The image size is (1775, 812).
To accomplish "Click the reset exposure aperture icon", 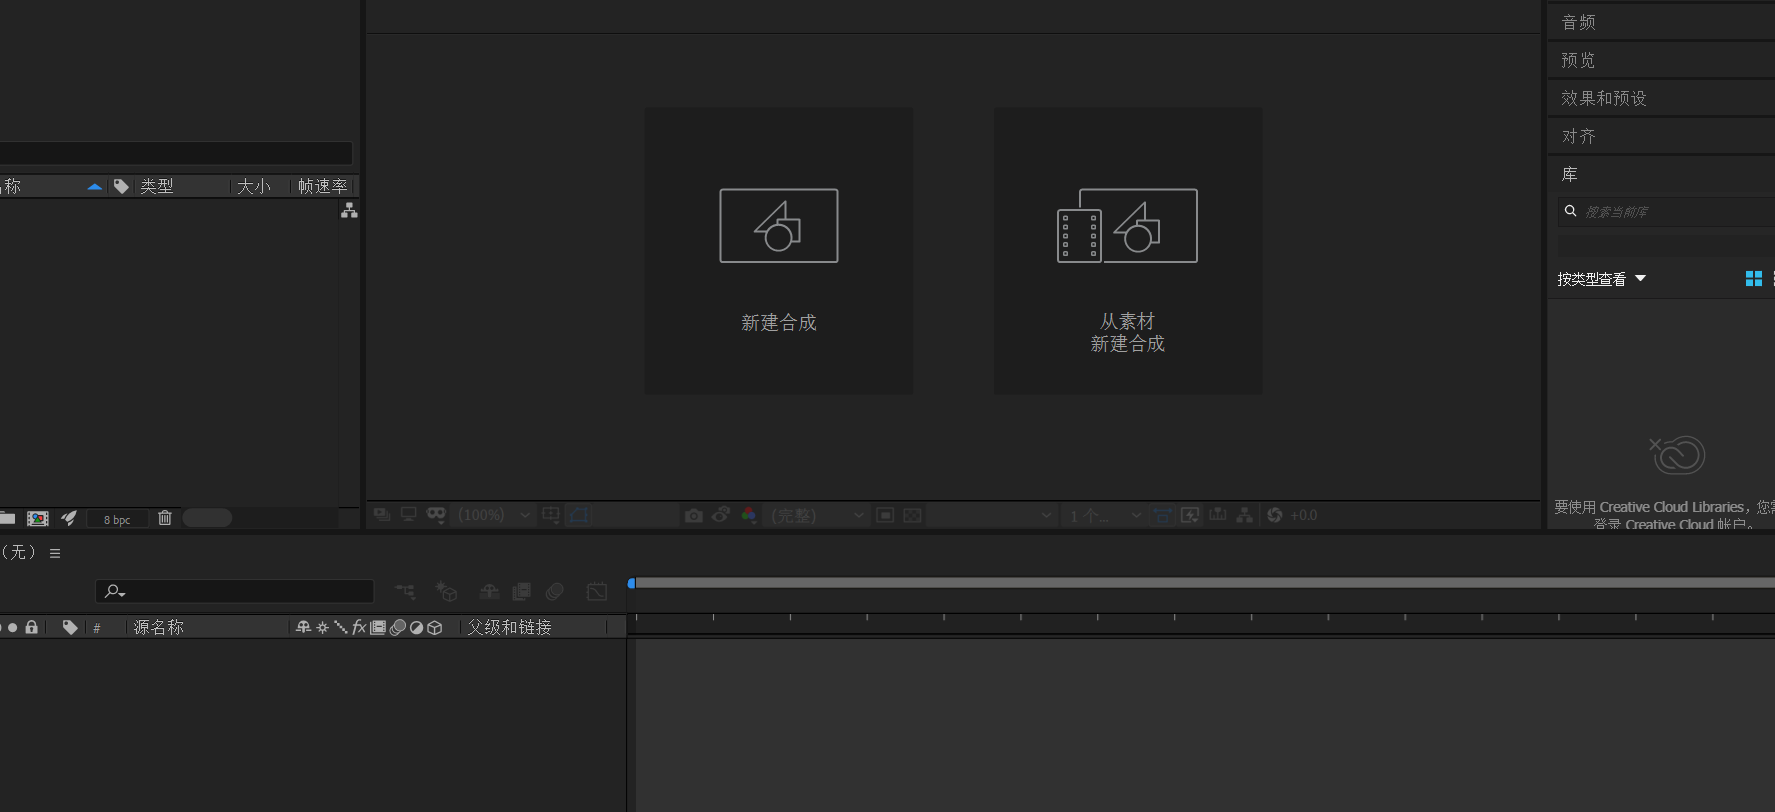I will 1275,515.
